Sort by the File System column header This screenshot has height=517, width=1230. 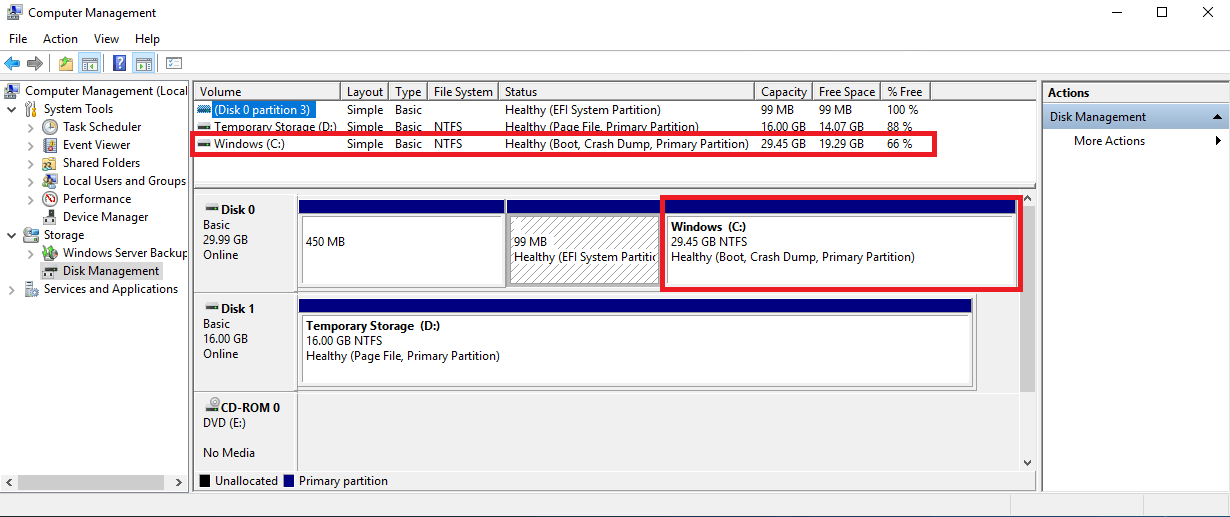coord(463,91)
